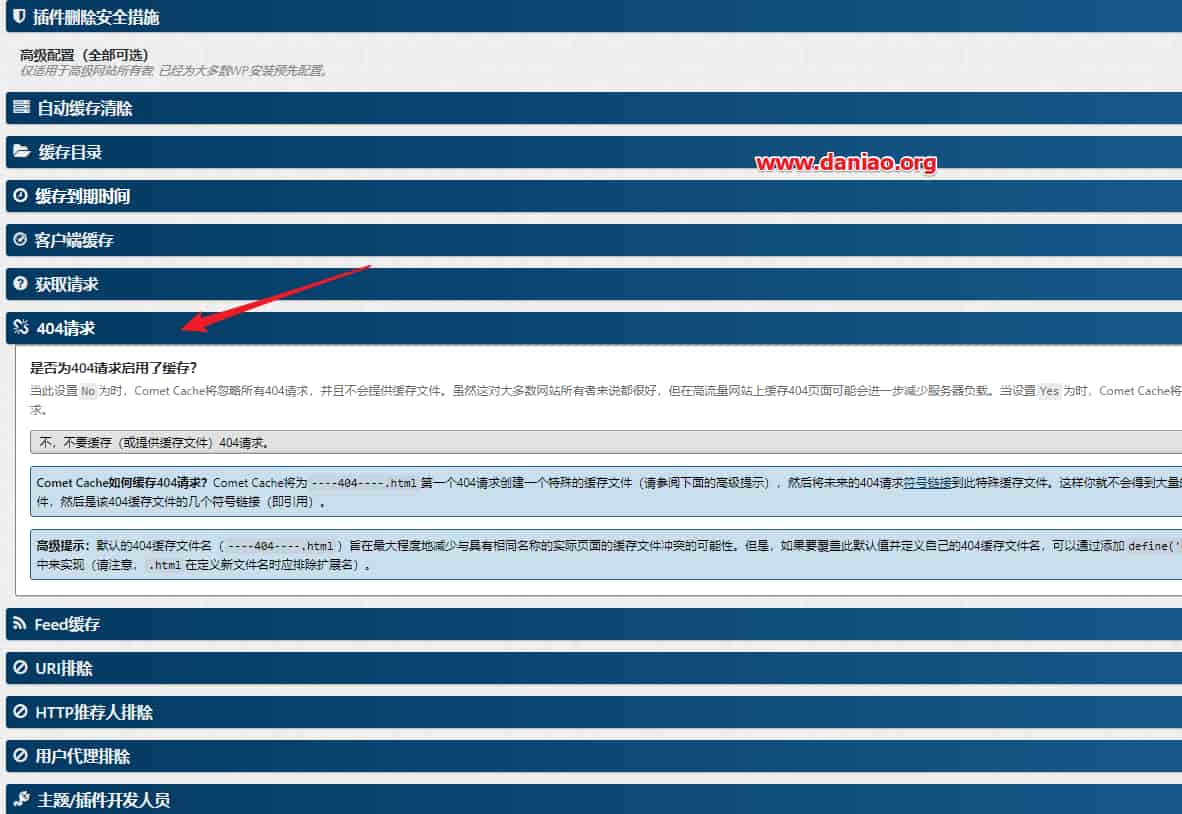The width and height of the screenshot is (1182, 814).
Task: Click the wrench icon beside 主题/插件开发人员
Action: coord(22,799)
